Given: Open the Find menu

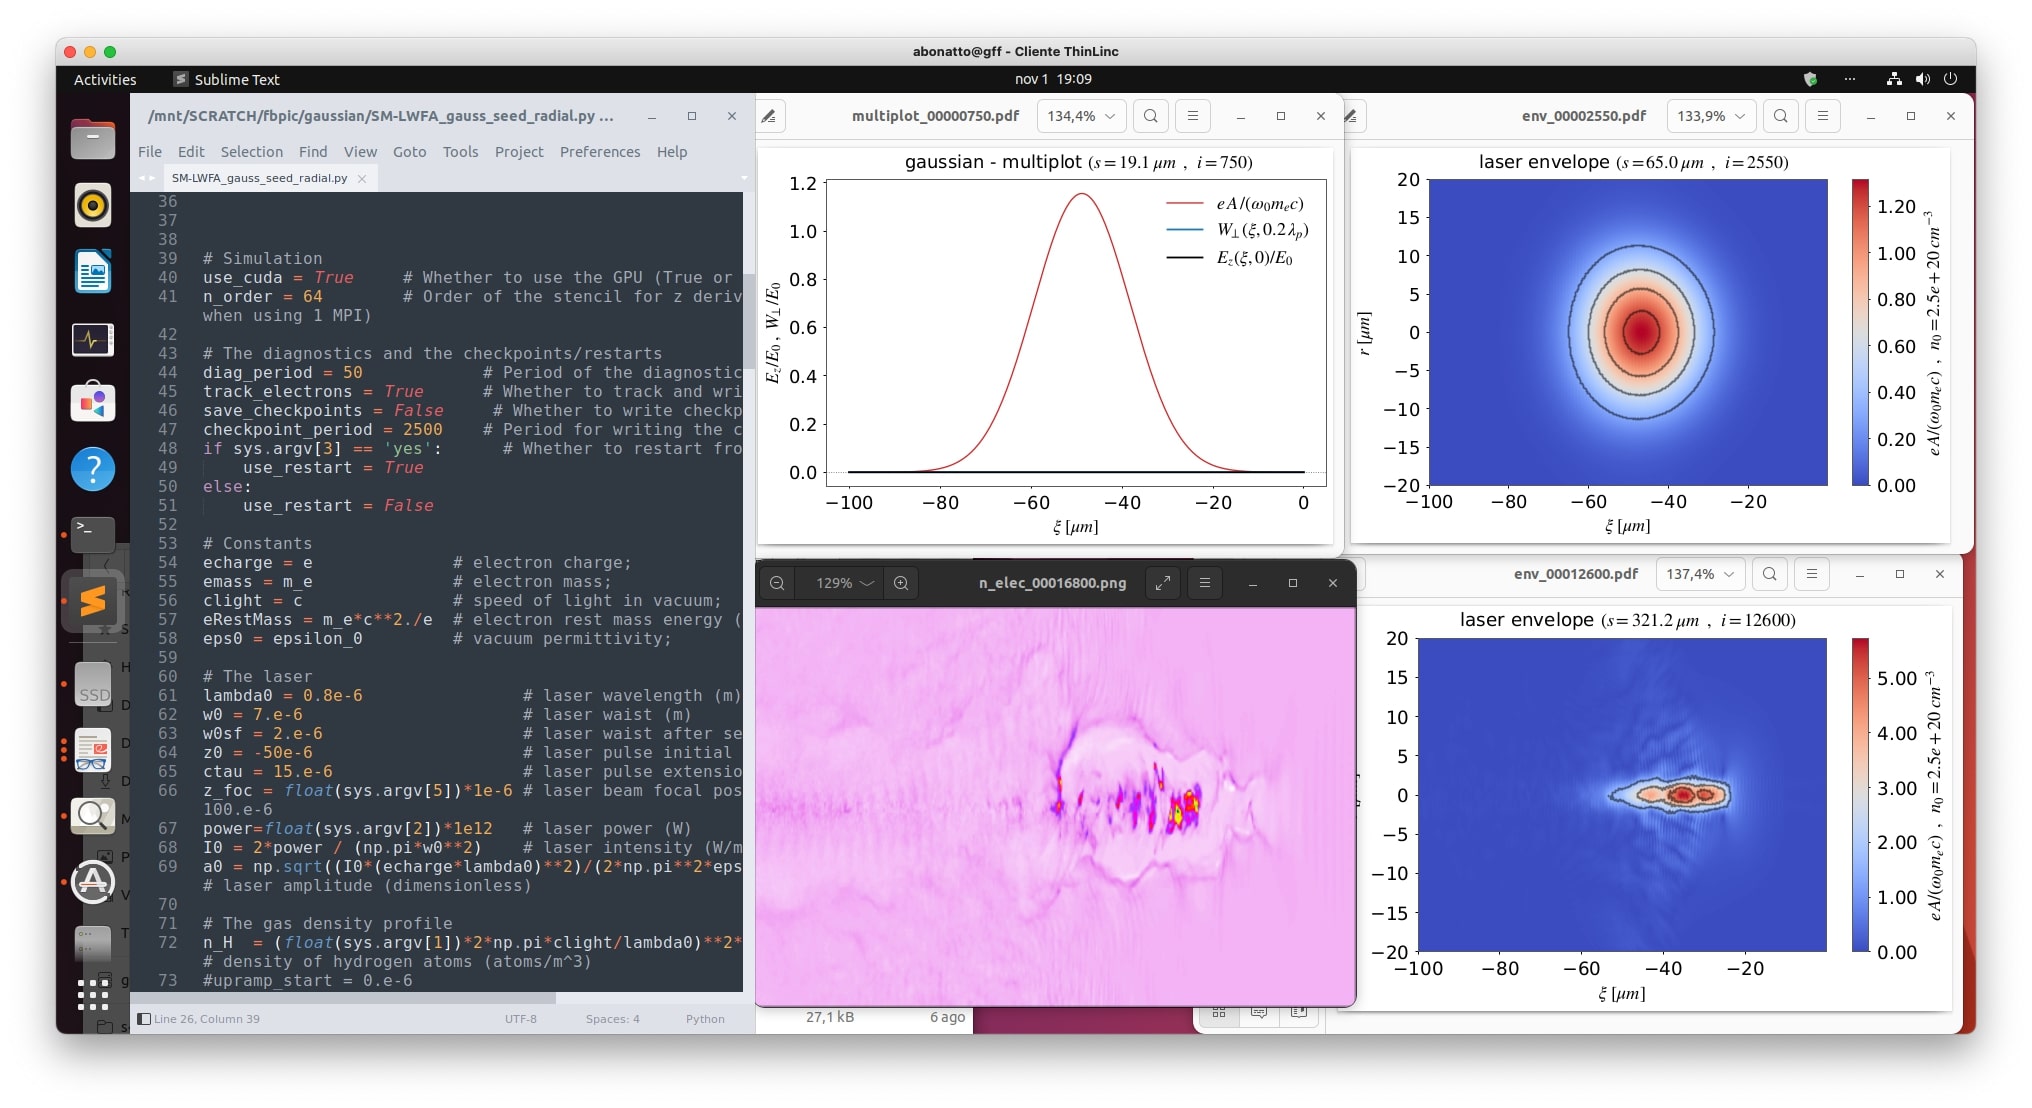Looking at the screenshot, I should point(313,152).
